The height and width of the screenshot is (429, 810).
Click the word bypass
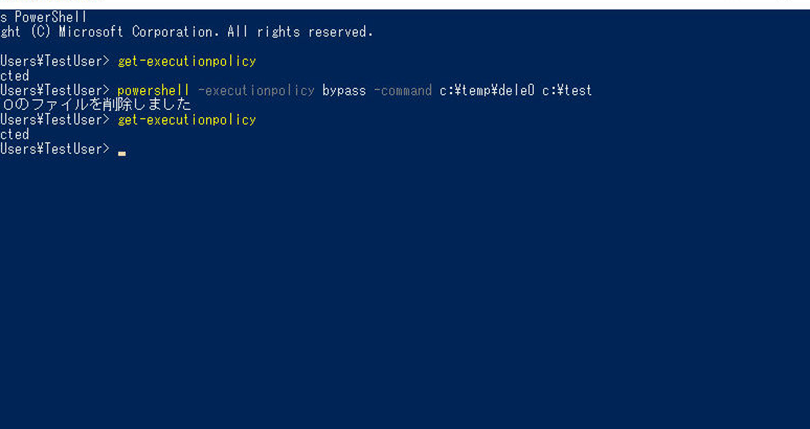(x=344, y=91)
